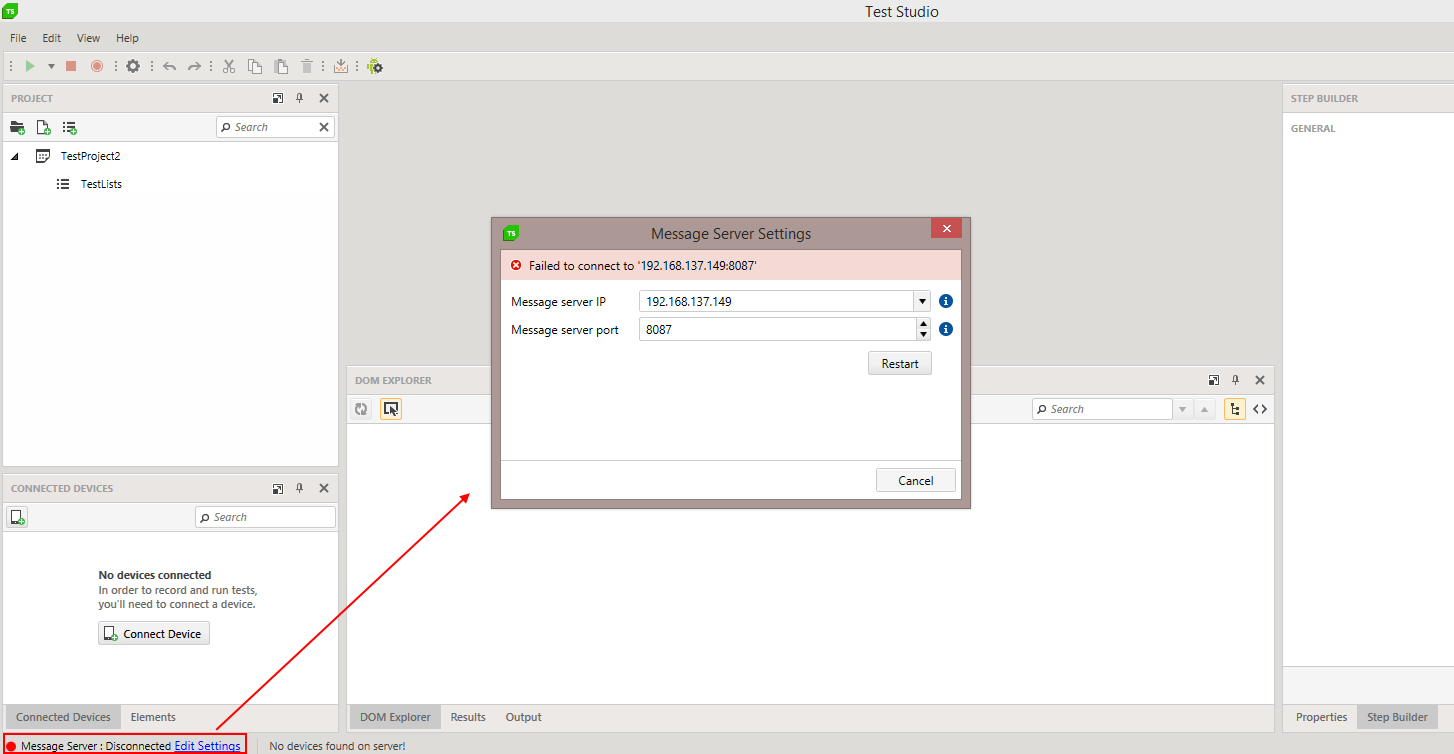Float the Connected Devices panel
Screen dimensions: 1454x754
[278, 488]
